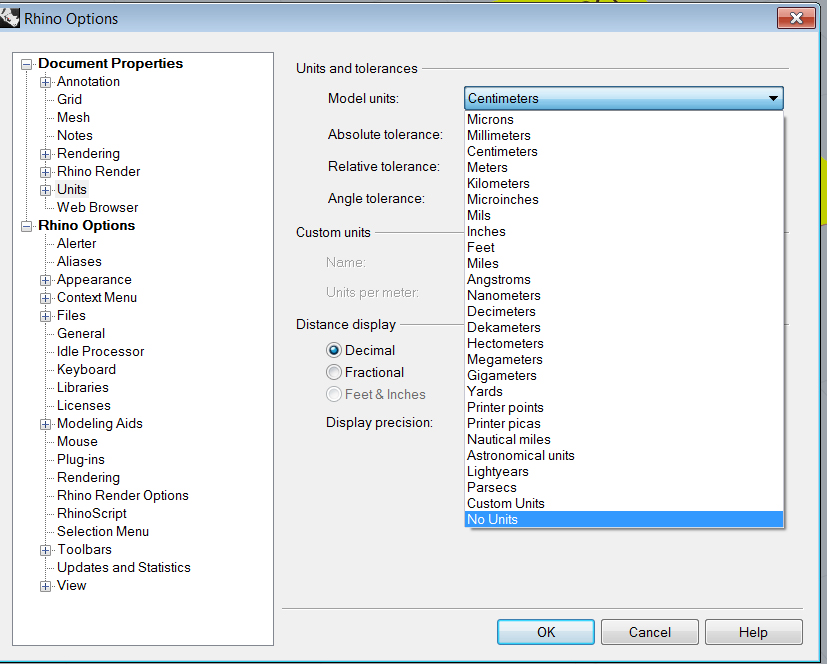Expand the Files tree node
Screen dimensions: 827x664
pyautogui.click(x=45, y=316)
